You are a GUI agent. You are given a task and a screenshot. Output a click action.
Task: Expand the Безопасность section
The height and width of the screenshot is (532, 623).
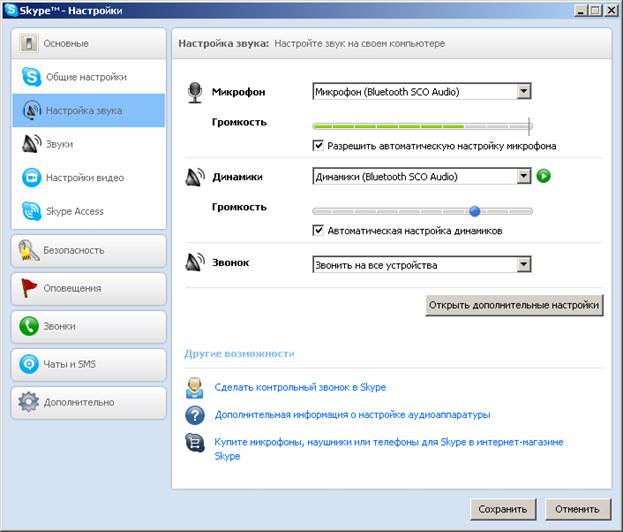(89, 251)
